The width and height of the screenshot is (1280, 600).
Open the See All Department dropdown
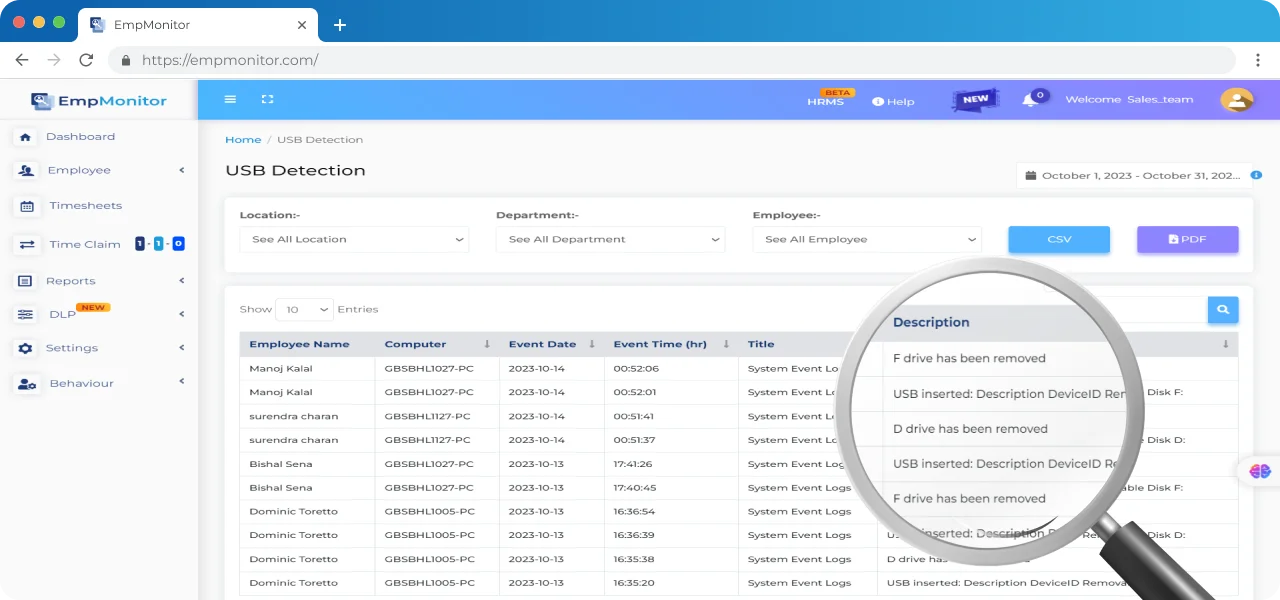point(610,239)
